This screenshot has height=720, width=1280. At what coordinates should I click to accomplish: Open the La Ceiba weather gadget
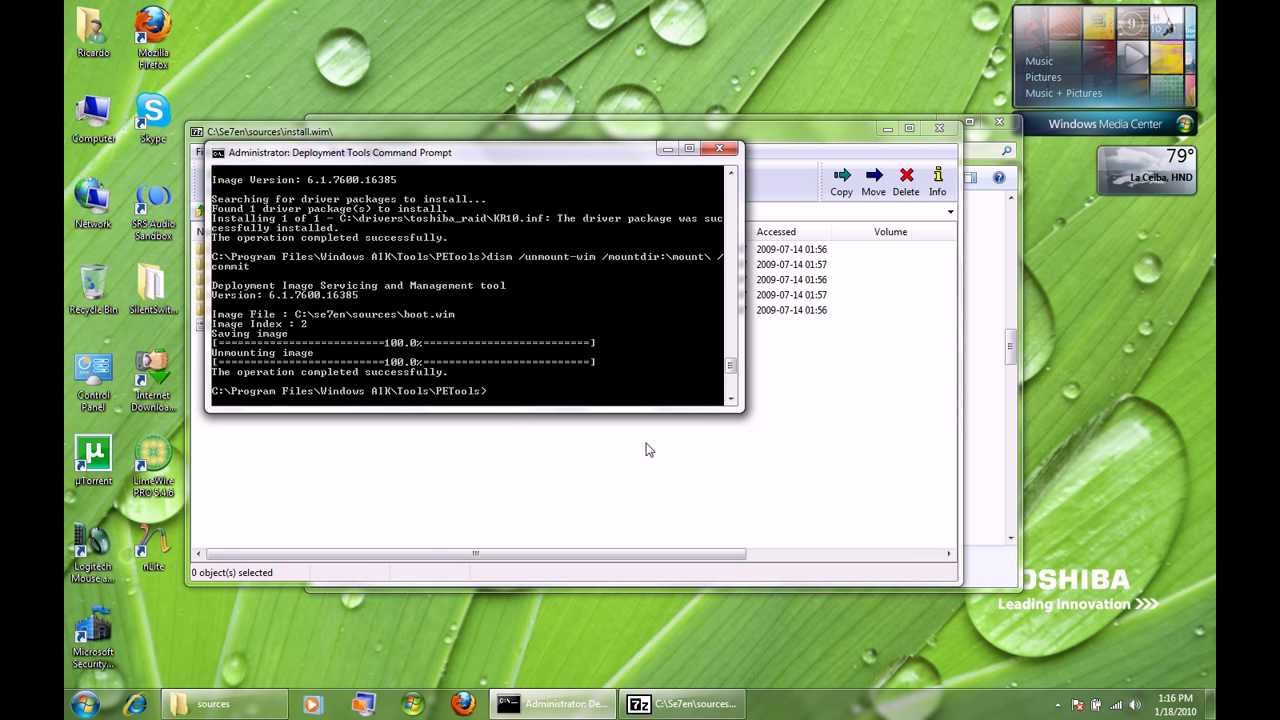(1147, 170)
